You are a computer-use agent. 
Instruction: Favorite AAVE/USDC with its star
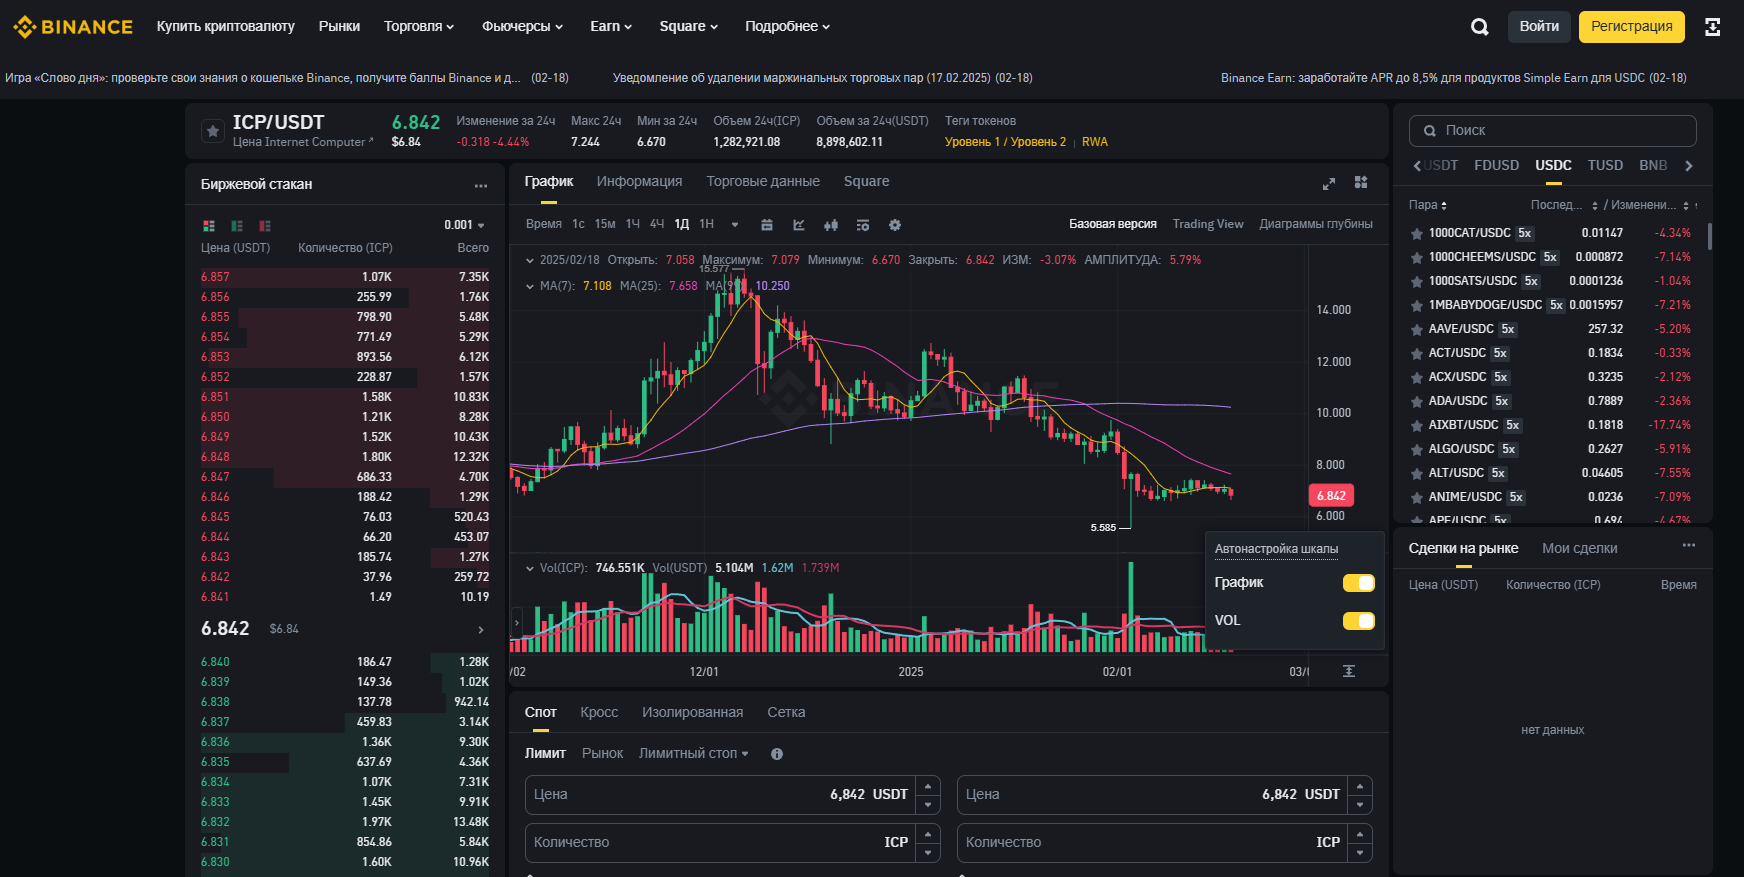(x=1417, y=330)
